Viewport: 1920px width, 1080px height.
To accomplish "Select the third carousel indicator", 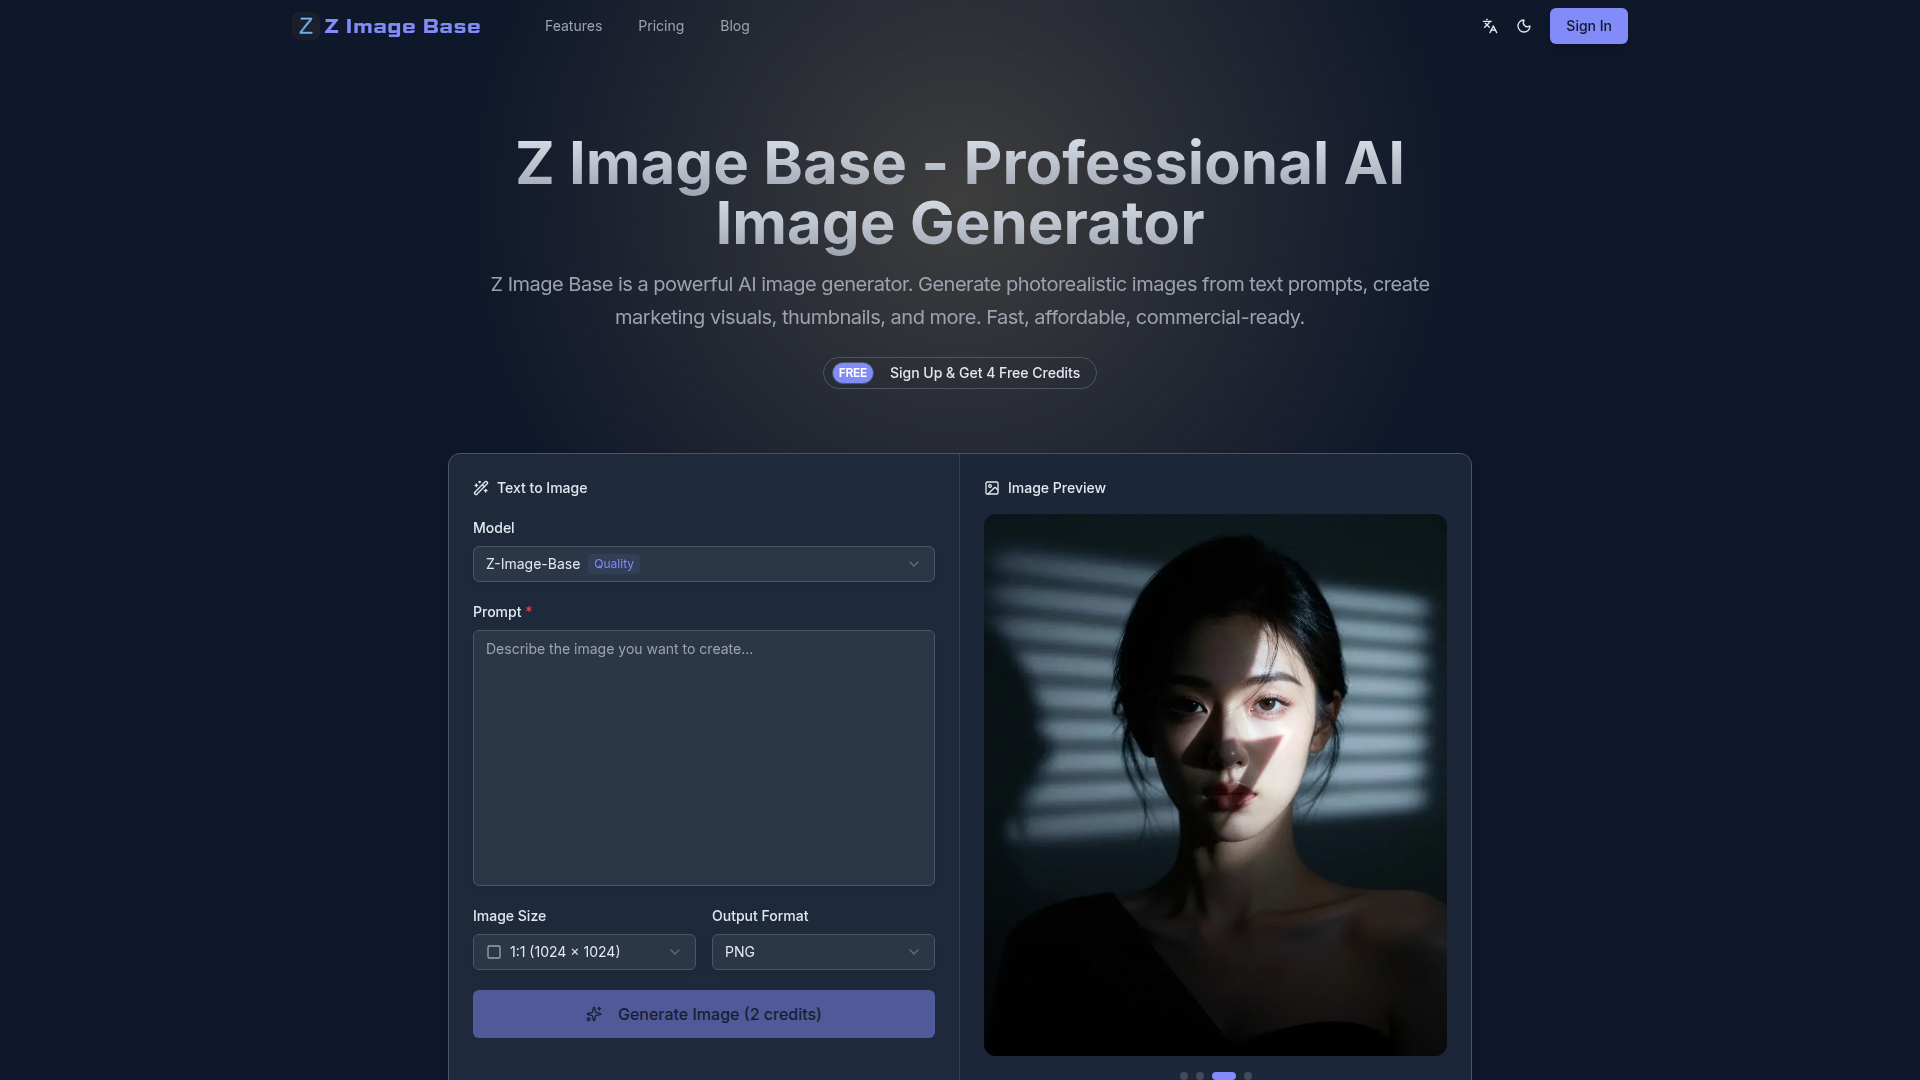I will click(1224, 1076).
